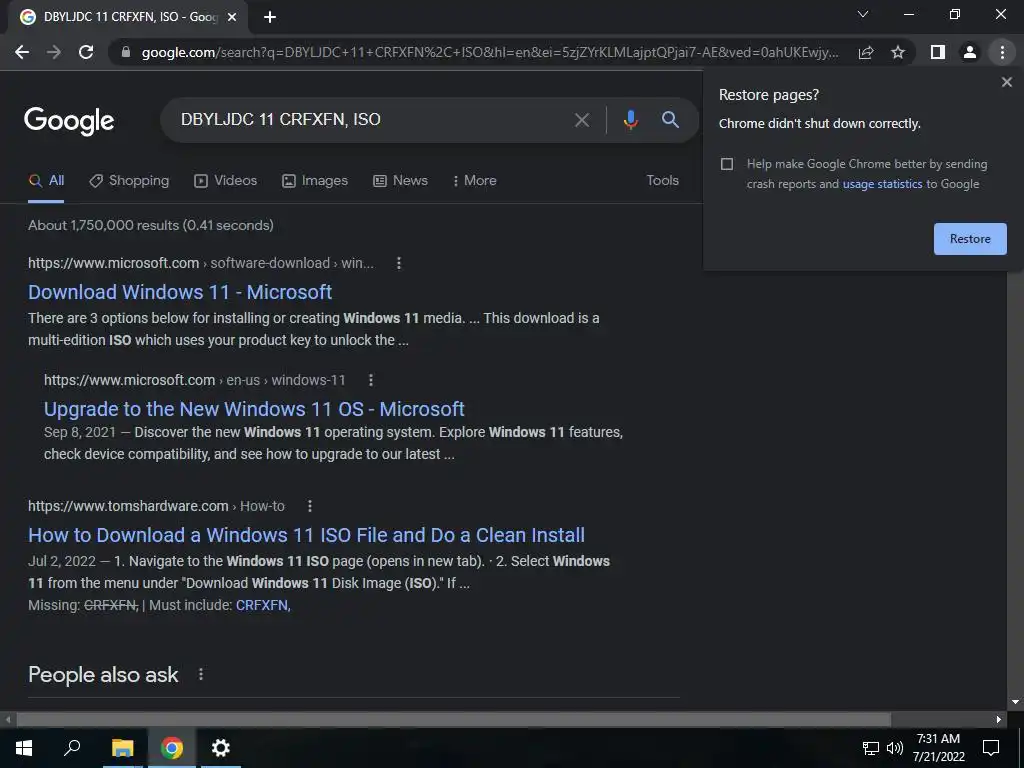
Task: Click the vertical scrollbar down arrow
Action: click(x=1015, y=702)
